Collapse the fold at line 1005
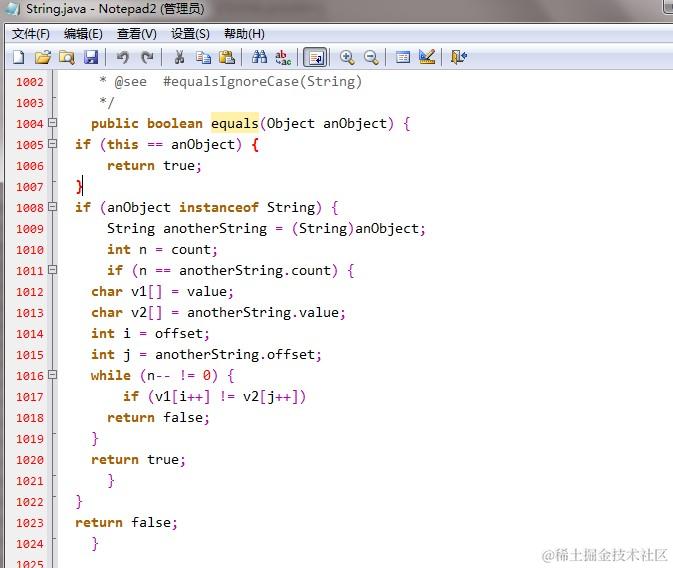 coord(52,144)
